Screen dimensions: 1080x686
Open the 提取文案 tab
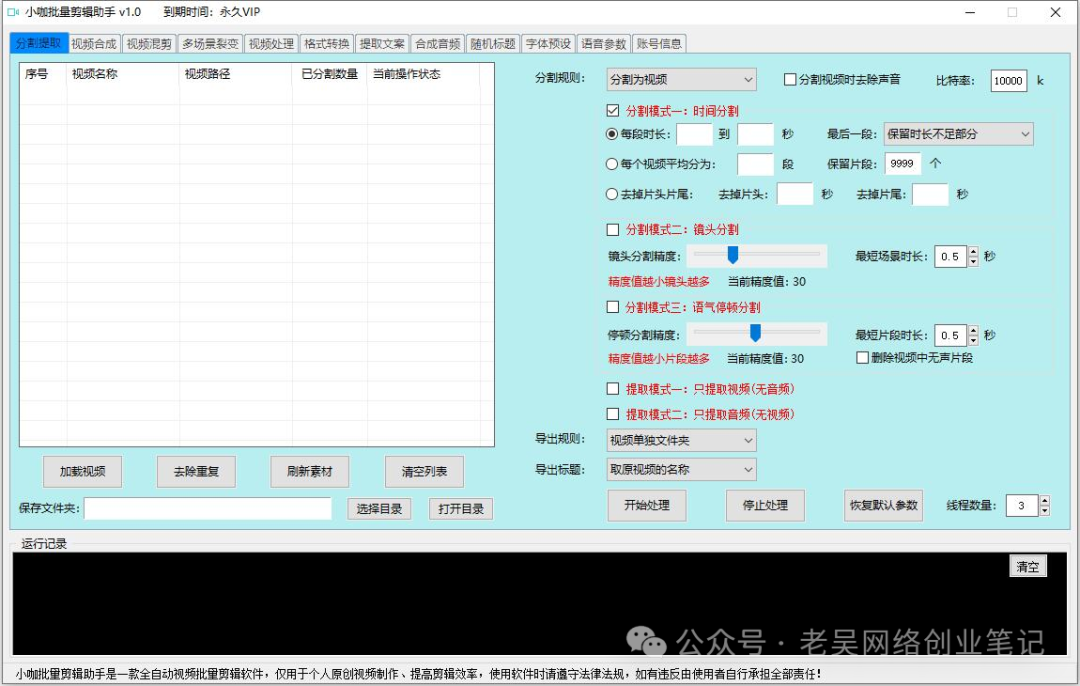(x=382, y=43)
